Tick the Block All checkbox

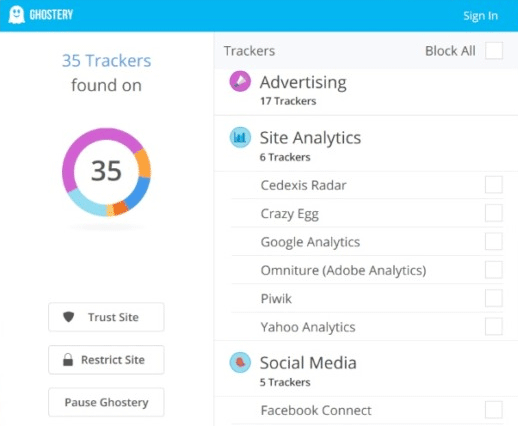click(x=494, y=51)
